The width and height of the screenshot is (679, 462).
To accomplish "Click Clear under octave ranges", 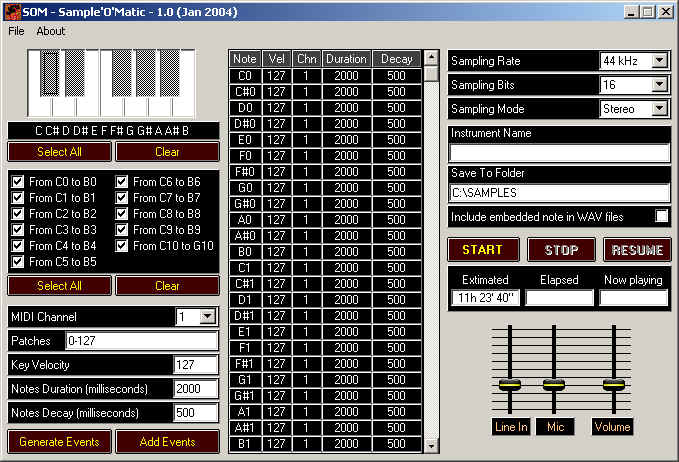I will 167,286.
